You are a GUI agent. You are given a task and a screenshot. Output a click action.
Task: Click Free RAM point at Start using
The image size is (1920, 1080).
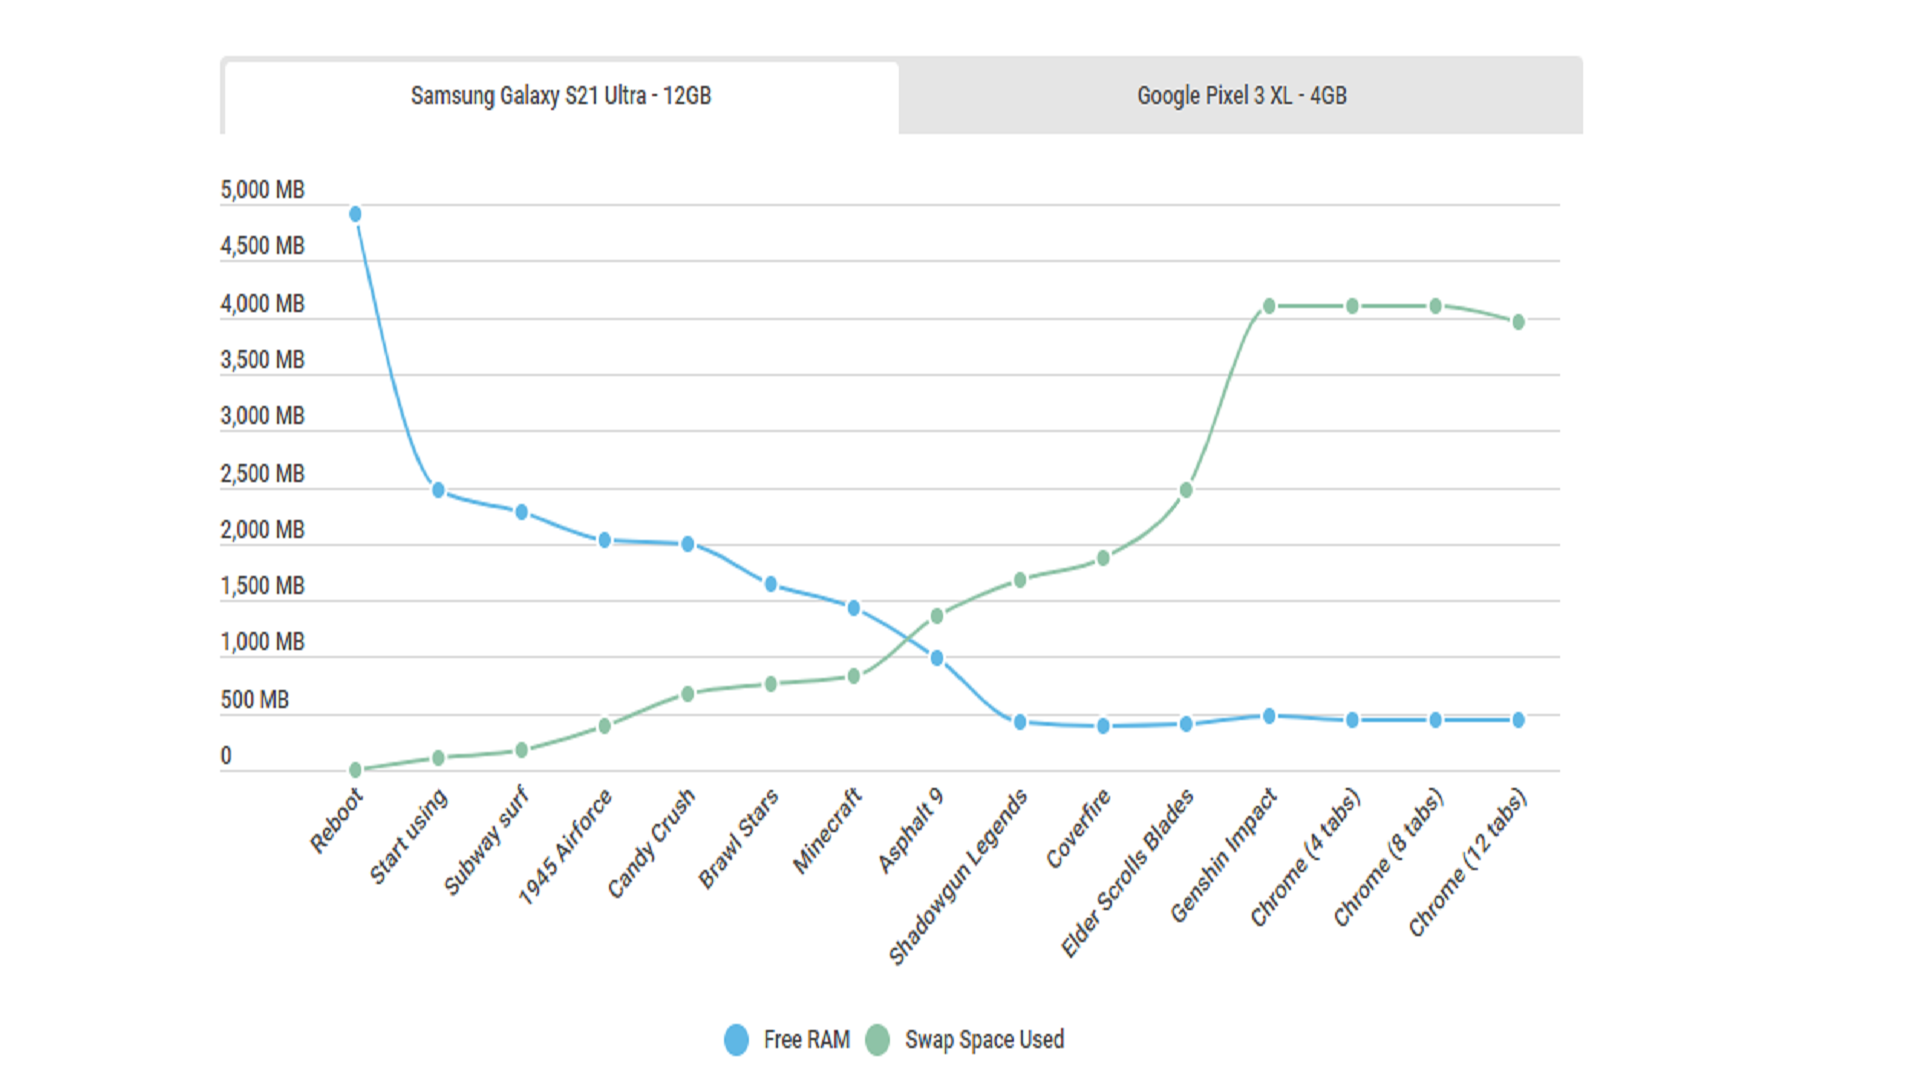coord(438,490)
